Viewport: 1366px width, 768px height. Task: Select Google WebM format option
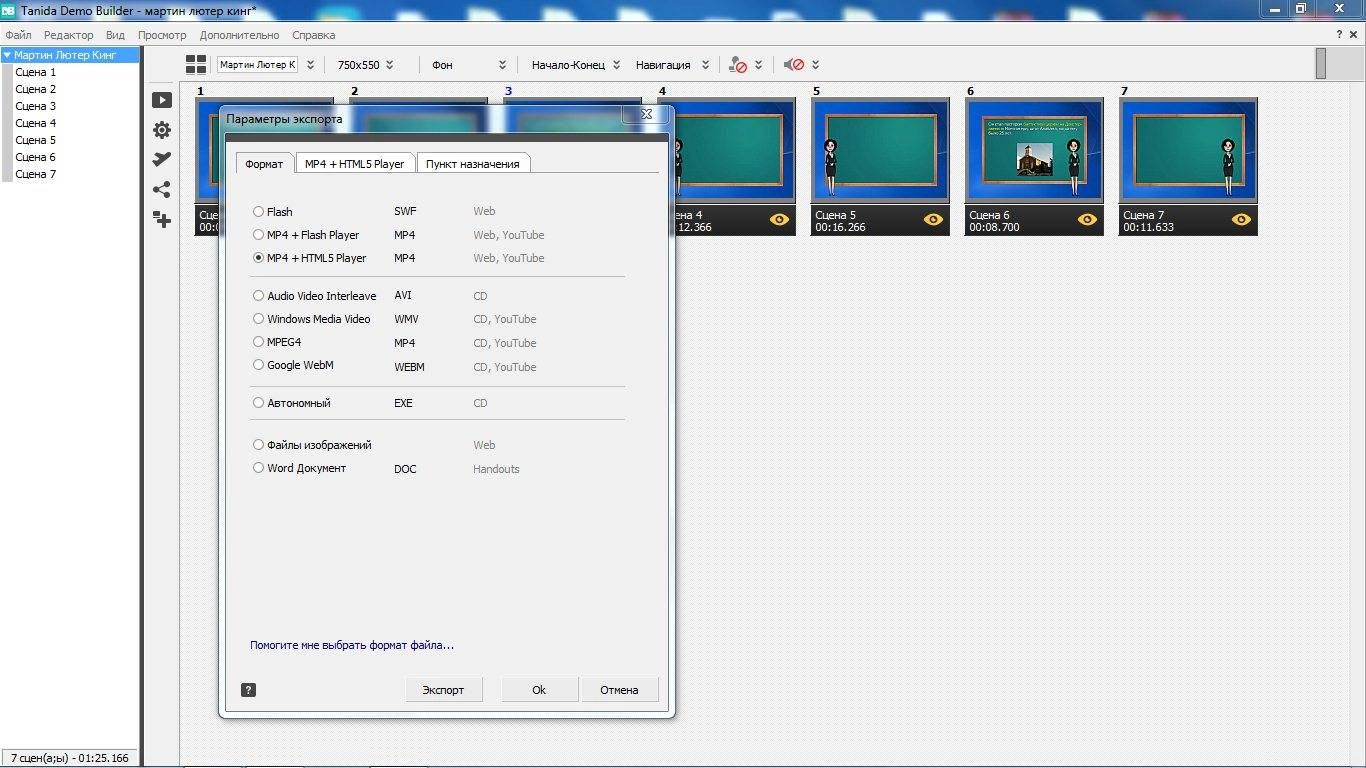[259, 365]
